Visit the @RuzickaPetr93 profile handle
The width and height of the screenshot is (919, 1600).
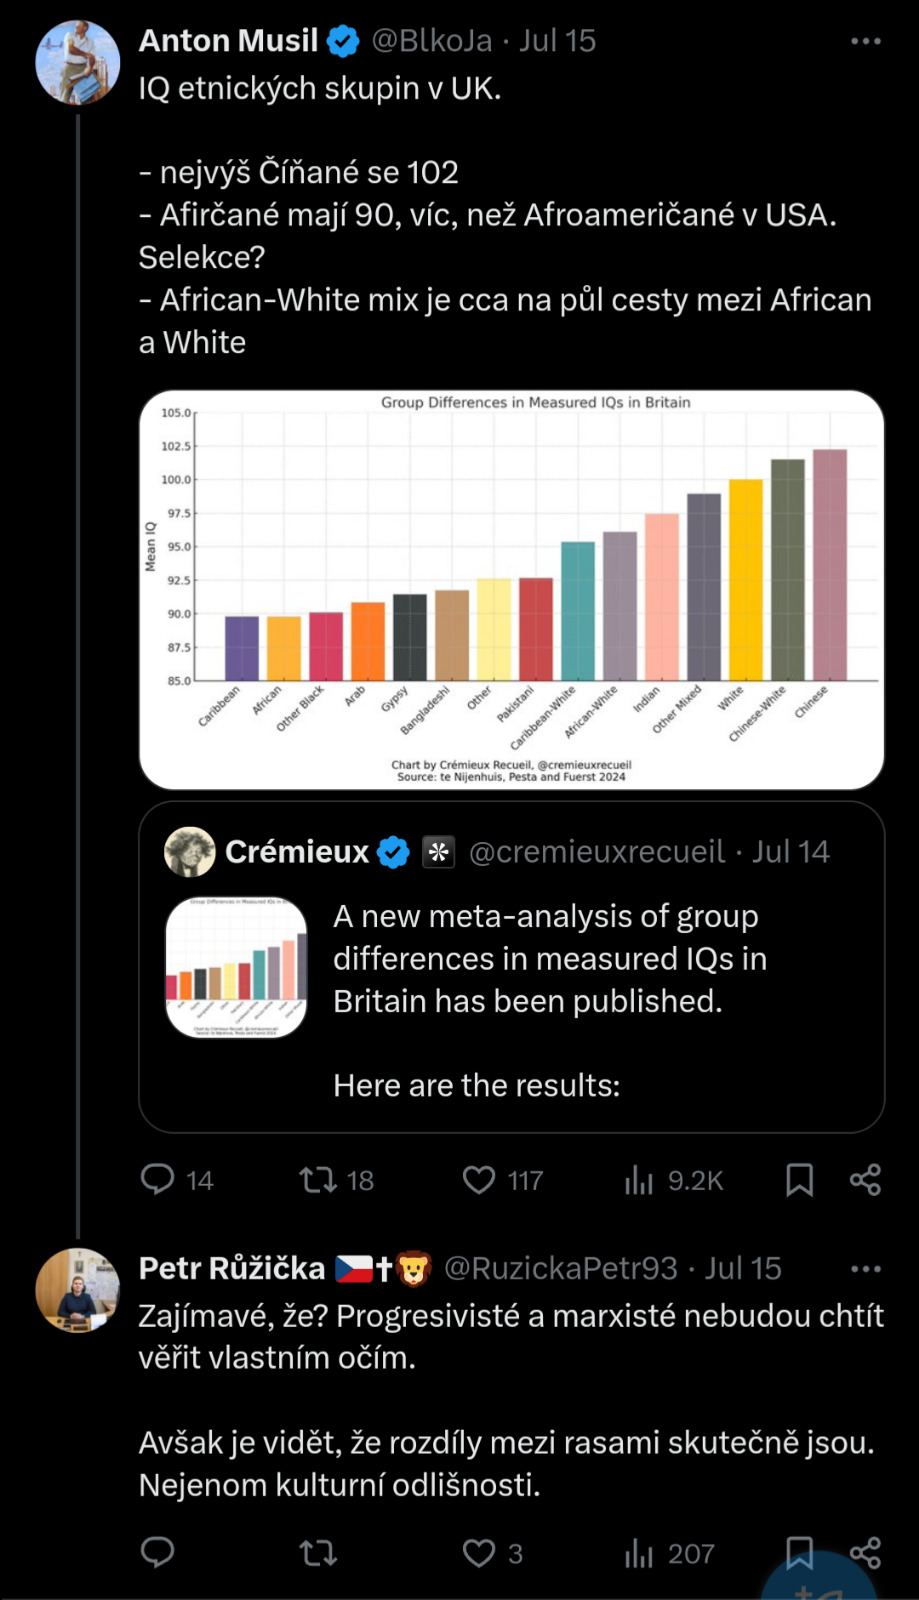click(561, 1269)
